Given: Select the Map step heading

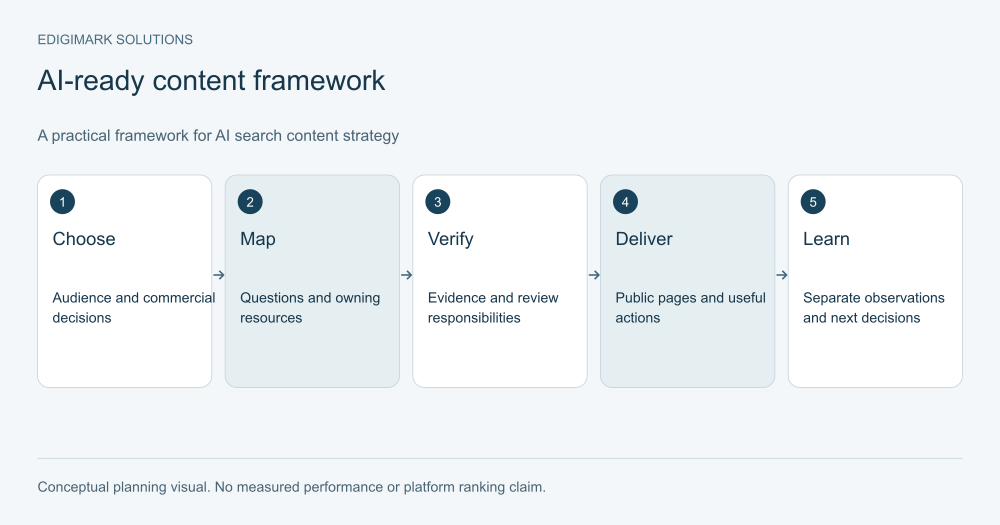Looking at the screenshot, I should coord(258,239).
